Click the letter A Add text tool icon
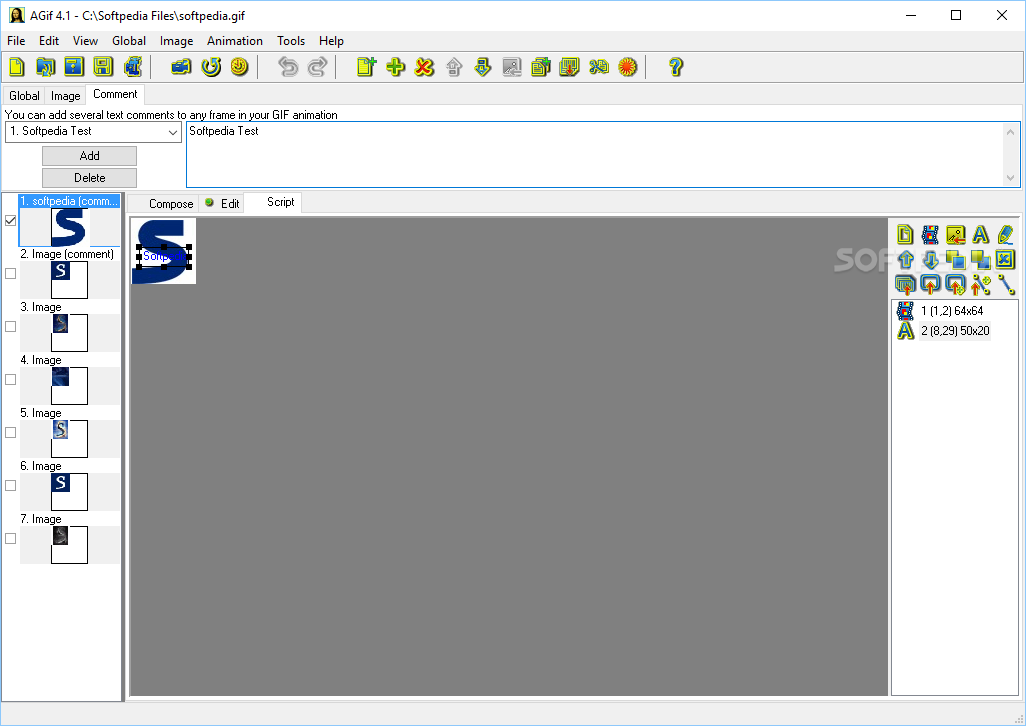Viewport: 1026px width, 726px height. coord(980,234)
